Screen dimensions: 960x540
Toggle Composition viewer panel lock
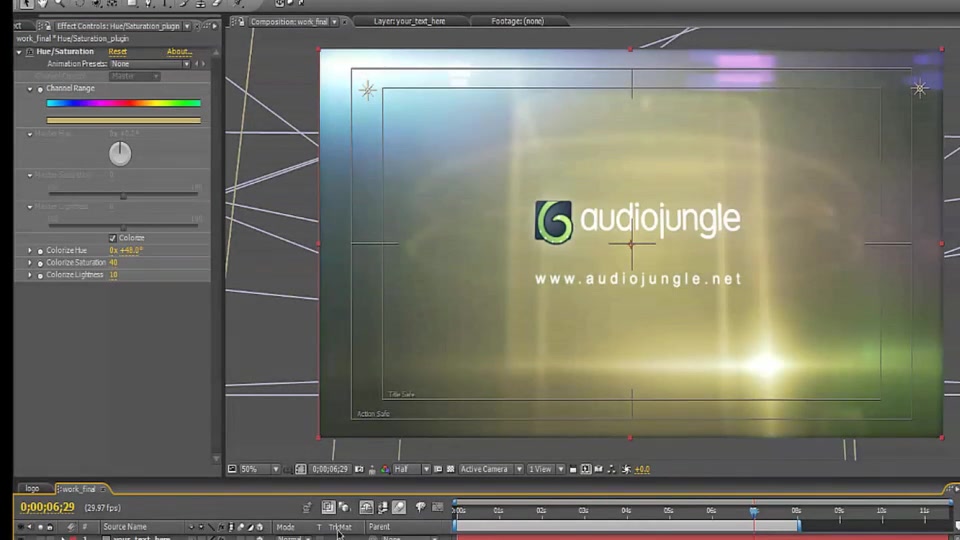pyautogui.click(x=241, y=21)
